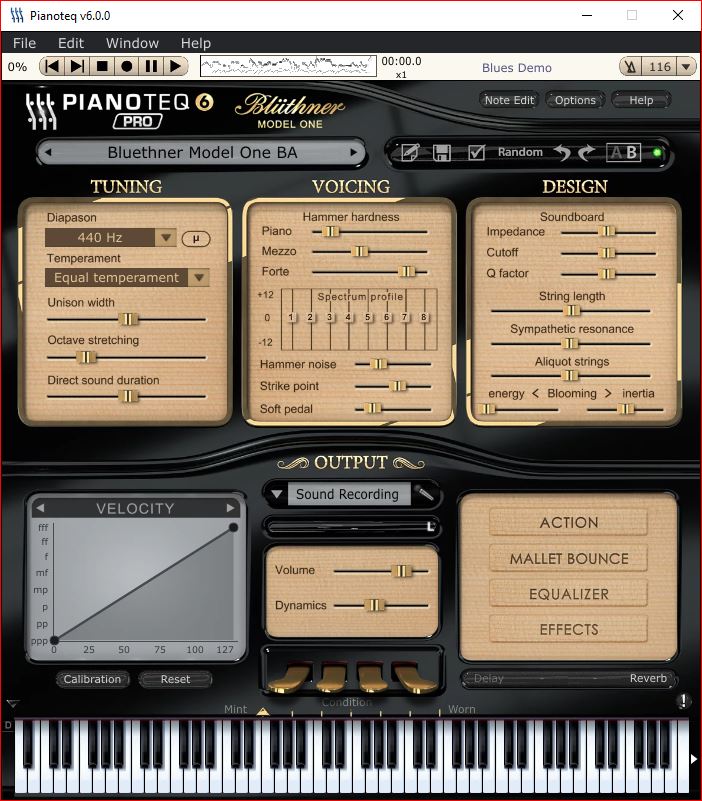
Task: Open the Help menu in menu bar
Action: tap(196, 43)
